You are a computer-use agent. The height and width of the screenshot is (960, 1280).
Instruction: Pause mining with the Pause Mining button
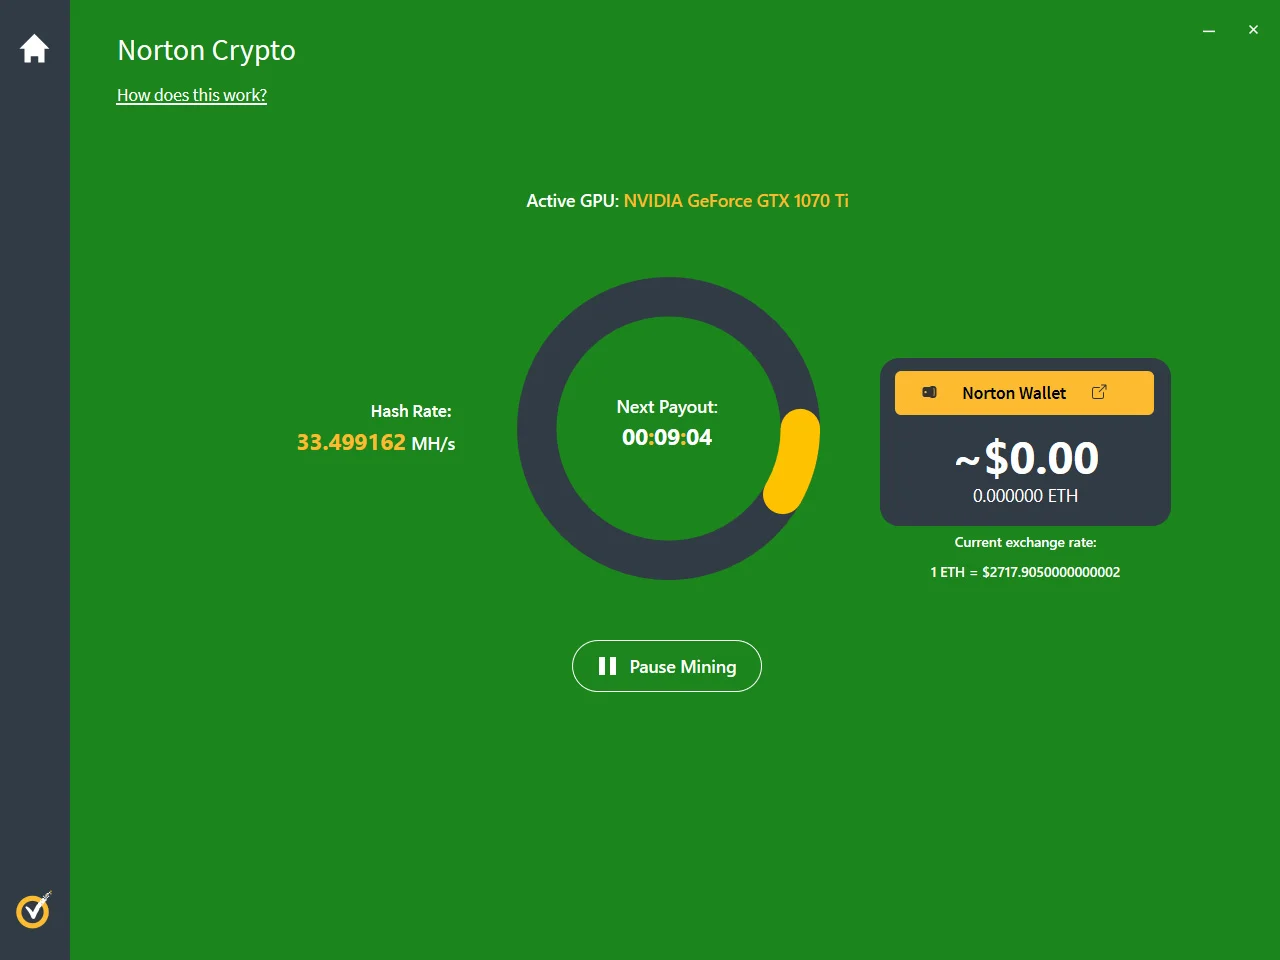pyautogui.click(x=667, y=666)
